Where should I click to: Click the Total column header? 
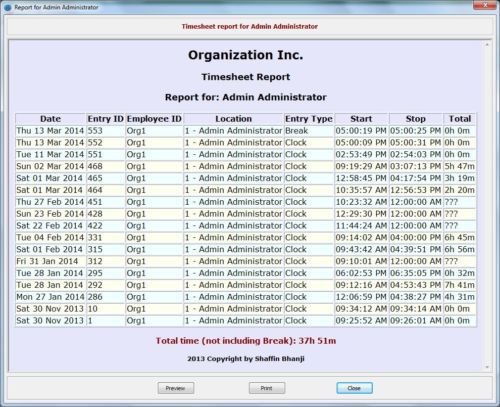tap(460, 119)
